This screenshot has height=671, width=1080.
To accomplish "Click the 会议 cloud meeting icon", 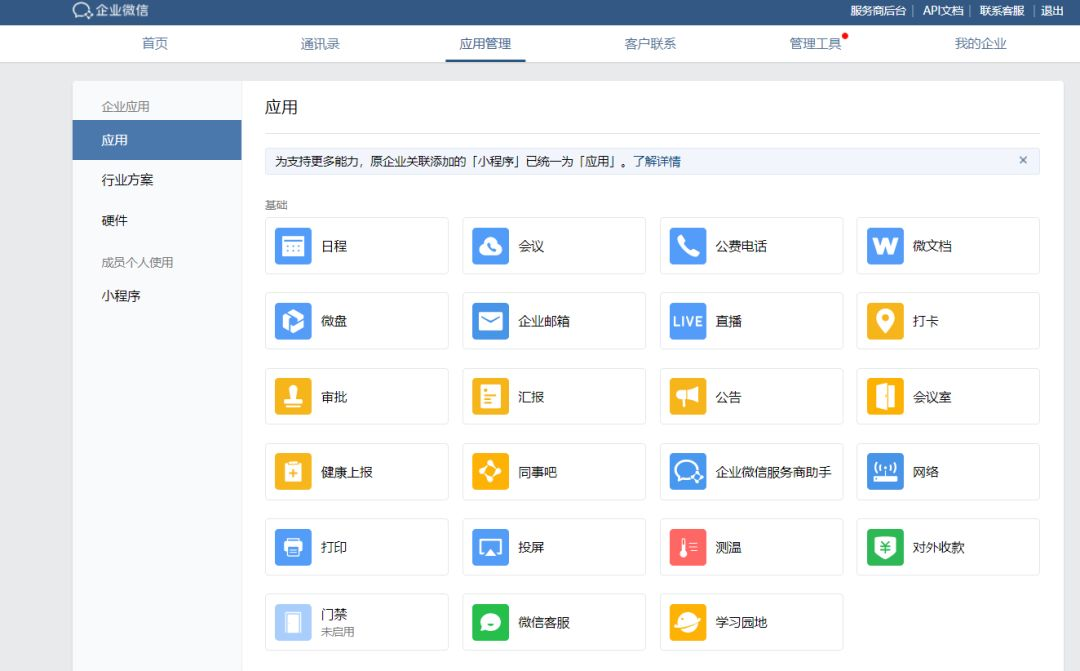I will (x=491, y=246).
